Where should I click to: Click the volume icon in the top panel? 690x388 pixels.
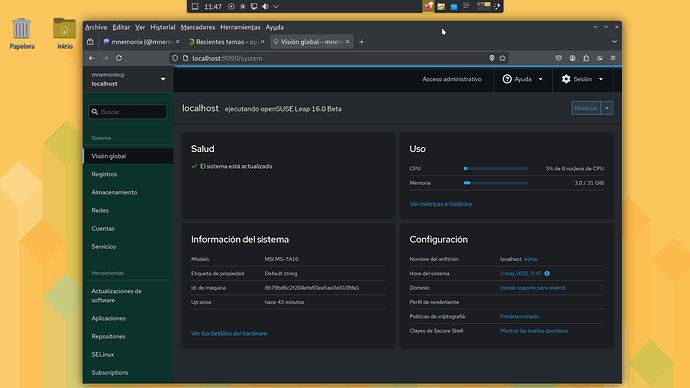pyautogui.click(x=265, y=7)
